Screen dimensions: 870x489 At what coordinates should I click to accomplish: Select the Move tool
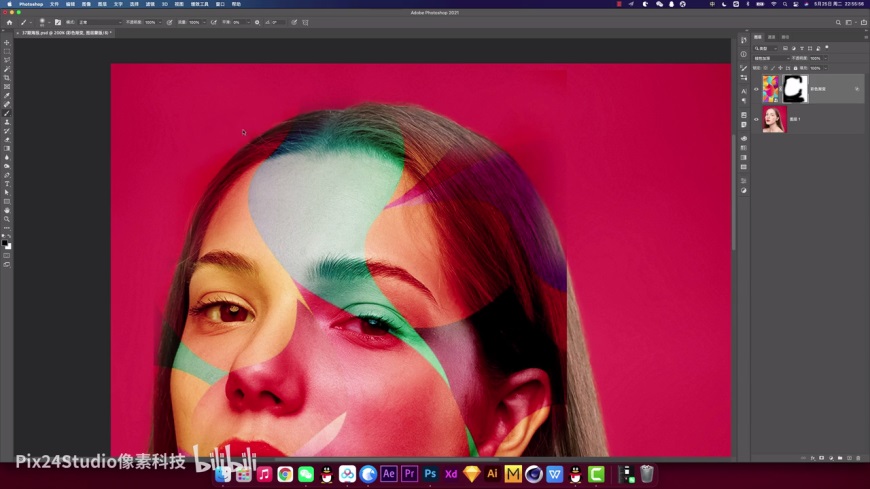7,43
